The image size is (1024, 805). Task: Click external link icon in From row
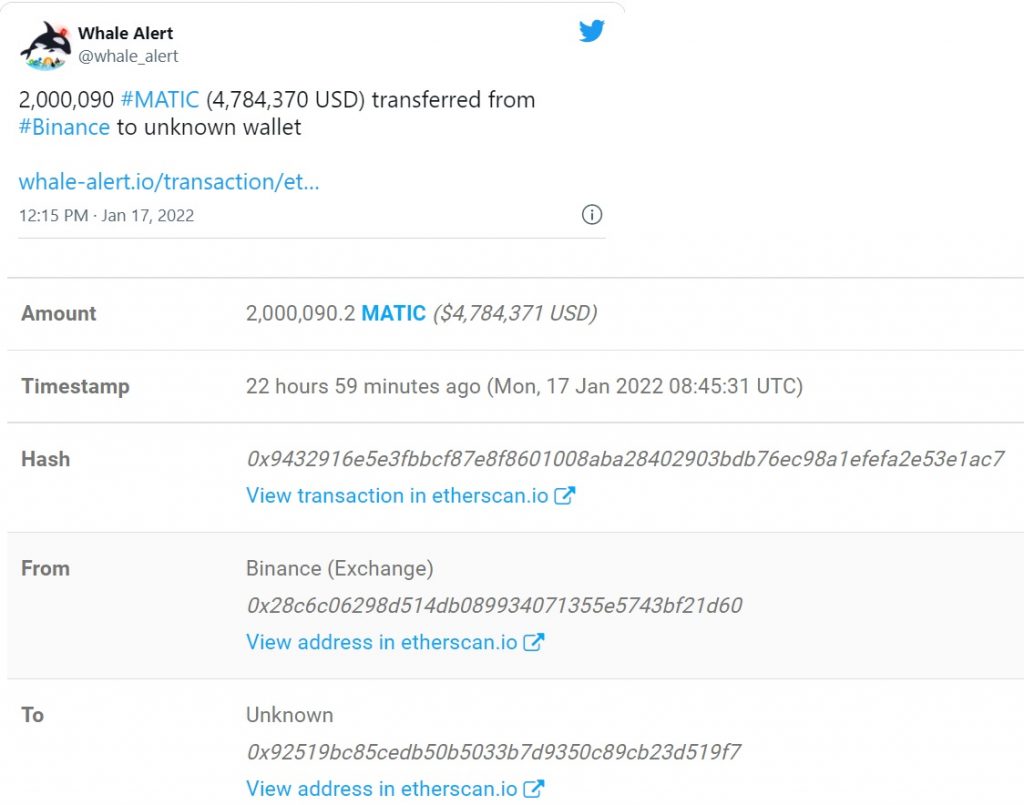coord(534,642)
